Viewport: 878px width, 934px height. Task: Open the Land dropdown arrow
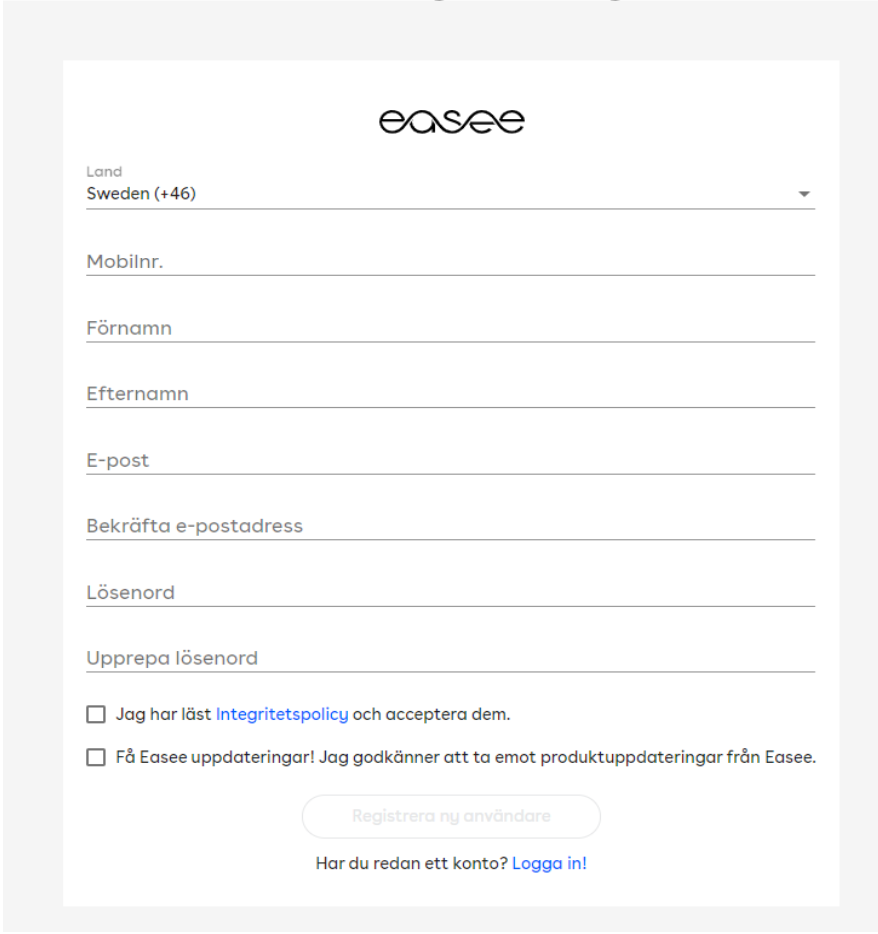(x=804, y=194)
